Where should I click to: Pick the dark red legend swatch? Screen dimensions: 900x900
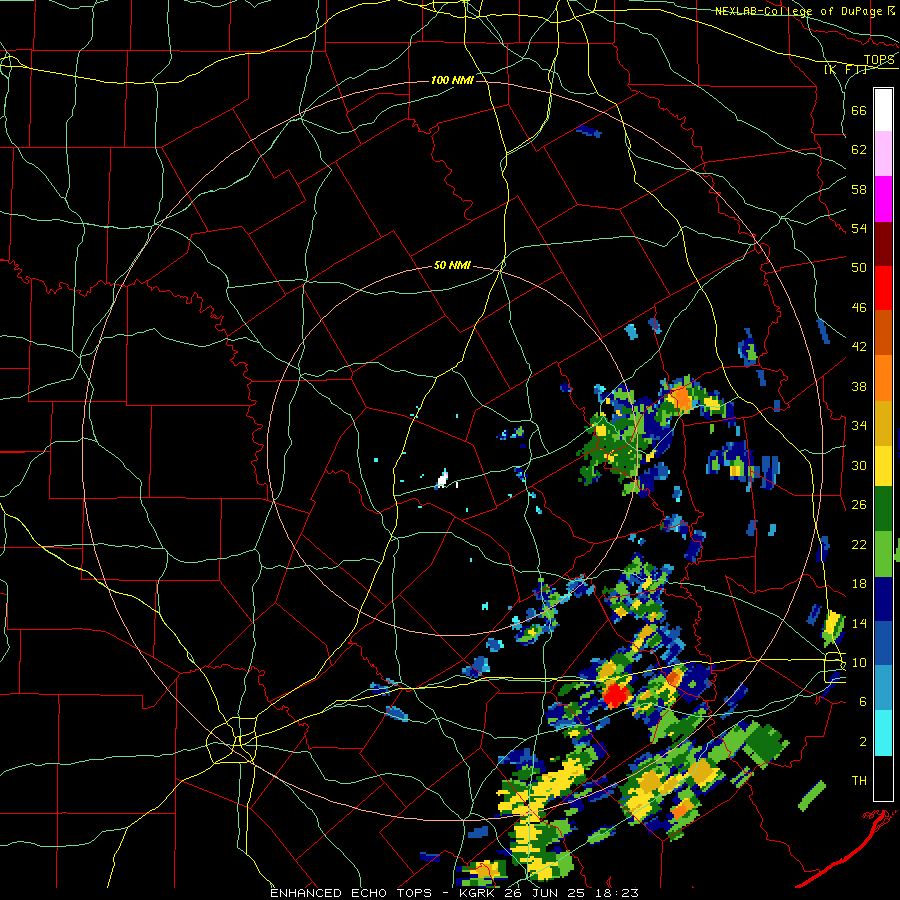883,244
